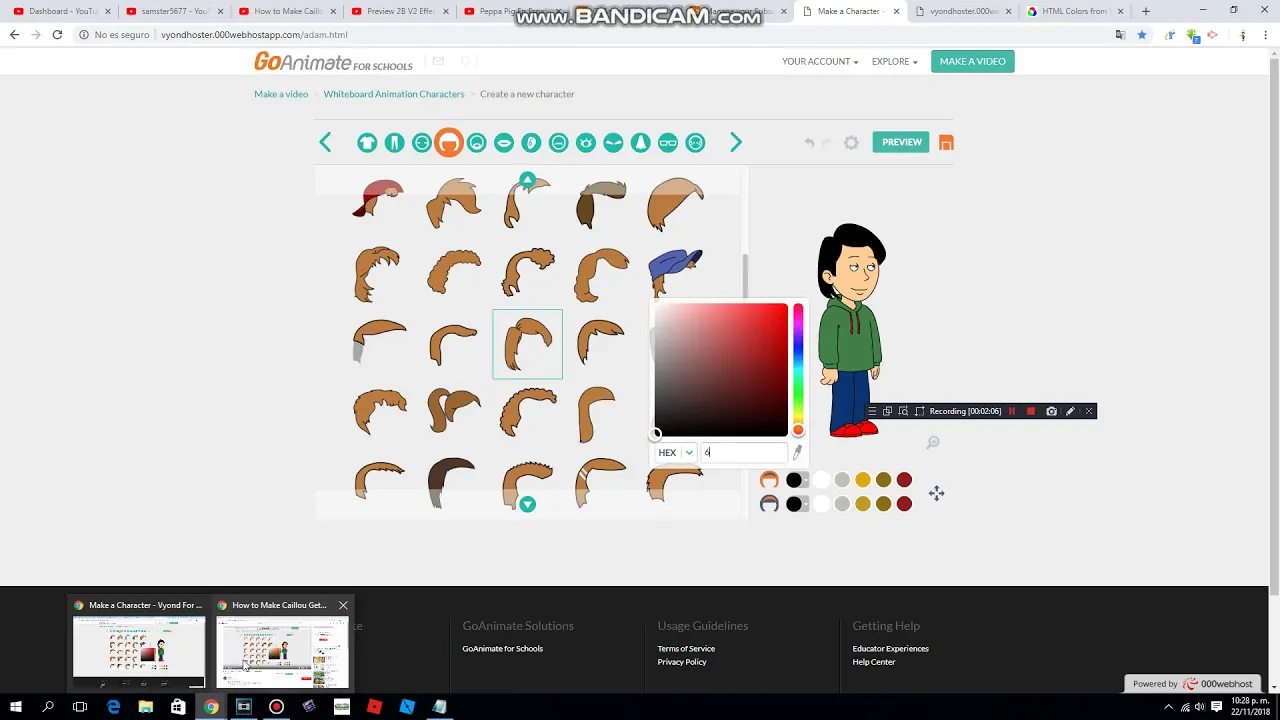Focus the HEX color value input

point(744,453)
